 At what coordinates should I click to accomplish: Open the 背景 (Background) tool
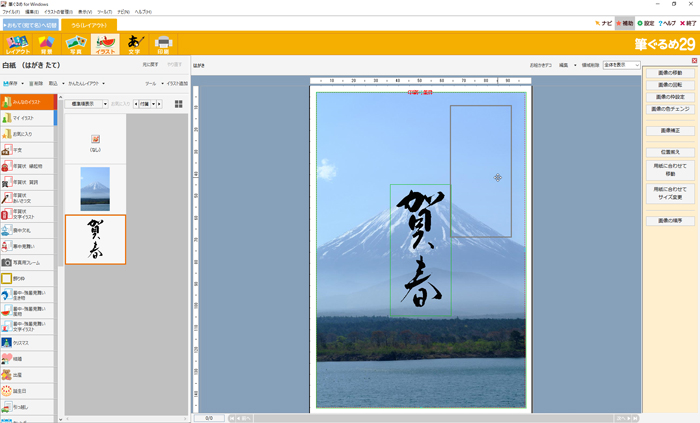(x=46, y=43)
